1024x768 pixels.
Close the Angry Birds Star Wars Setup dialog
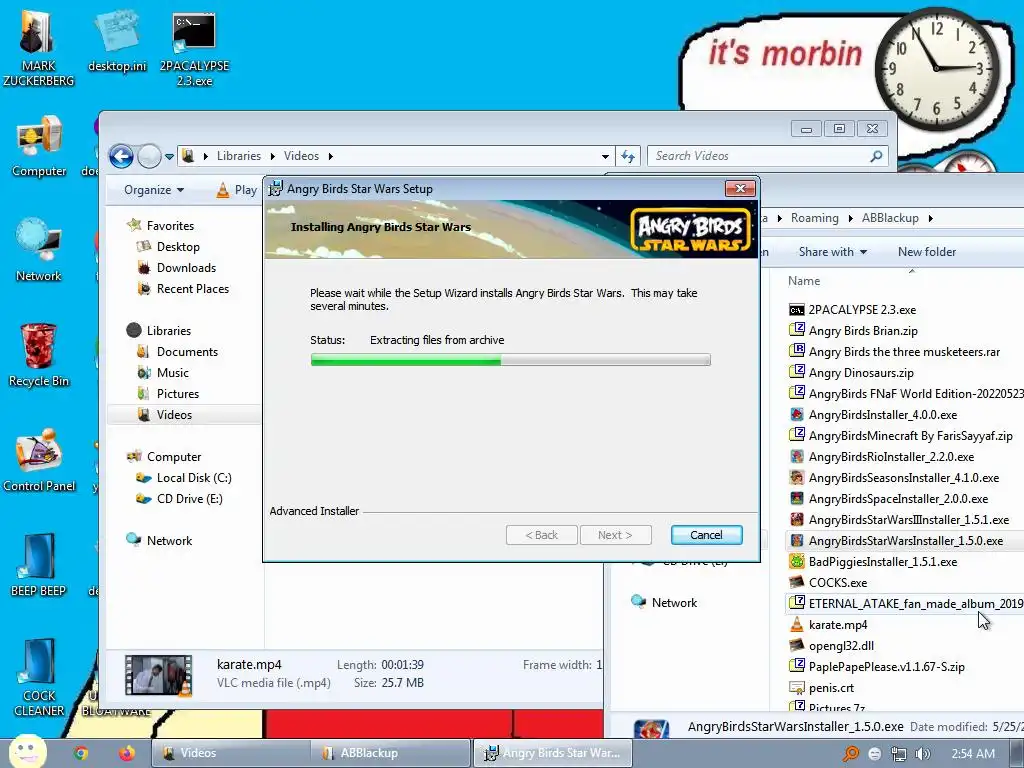tap(740, 189)
